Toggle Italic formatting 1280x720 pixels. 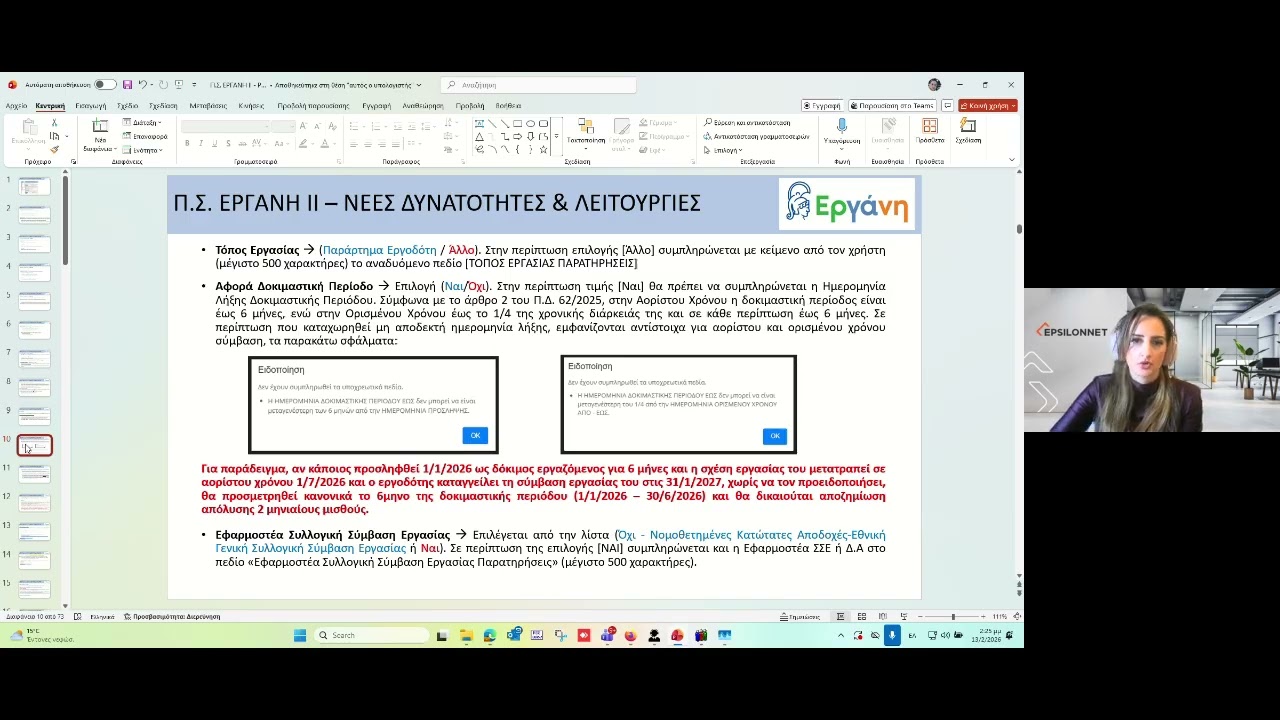(200, 144)
